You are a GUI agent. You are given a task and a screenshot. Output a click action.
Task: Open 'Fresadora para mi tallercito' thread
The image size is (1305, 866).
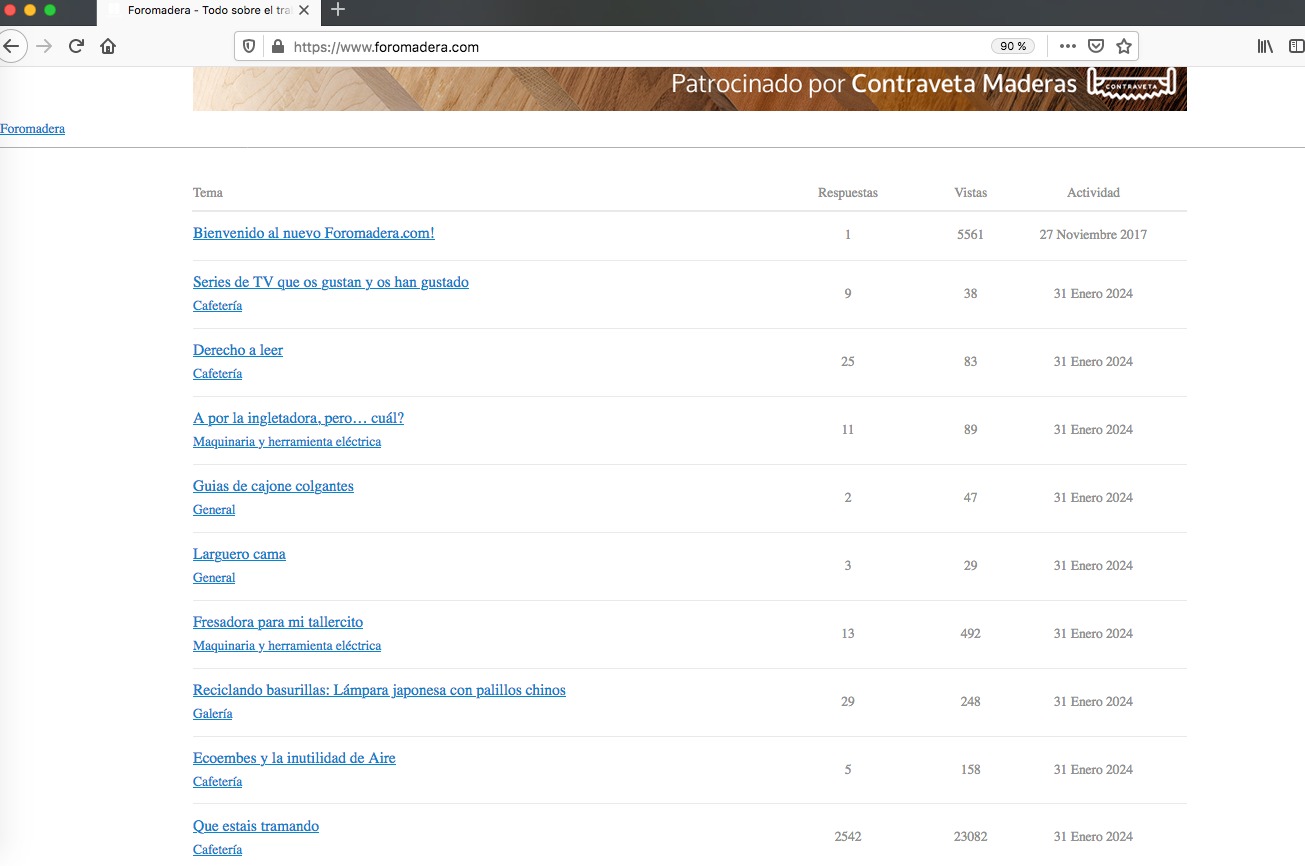[278, 622]
